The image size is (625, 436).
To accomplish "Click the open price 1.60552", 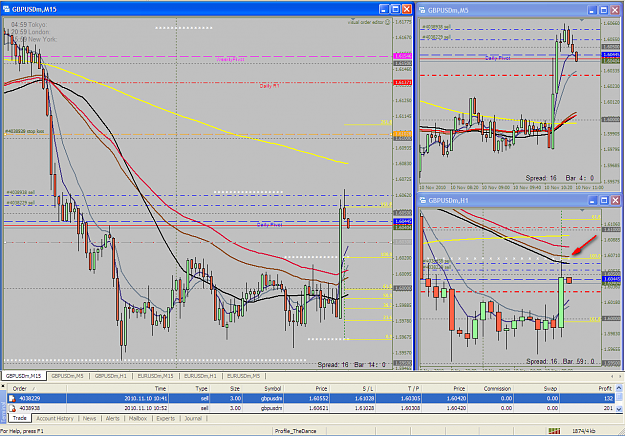I will pyautogui.click(x=317, y=398).
